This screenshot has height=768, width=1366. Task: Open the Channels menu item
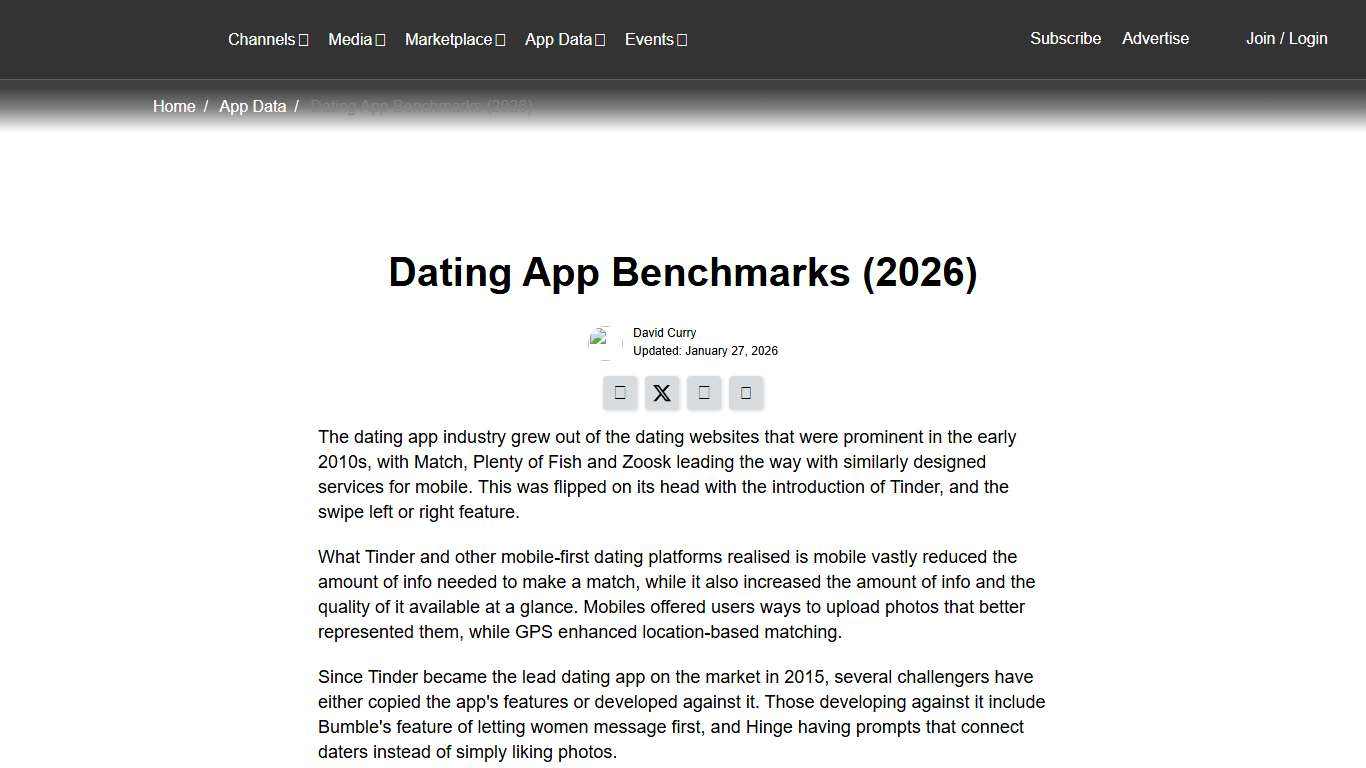point(262,39)
